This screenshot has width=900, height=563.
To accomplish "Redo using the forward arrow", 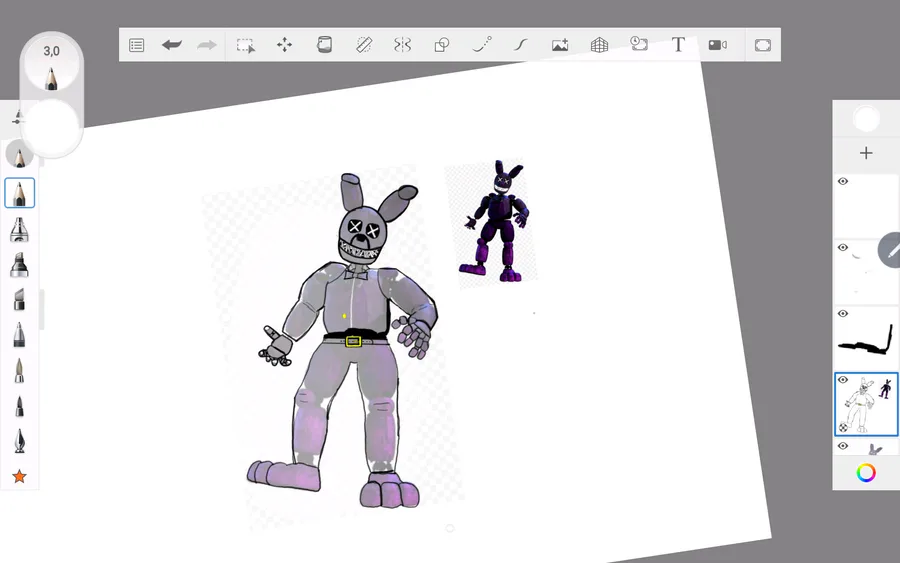I will click(207, 45).
